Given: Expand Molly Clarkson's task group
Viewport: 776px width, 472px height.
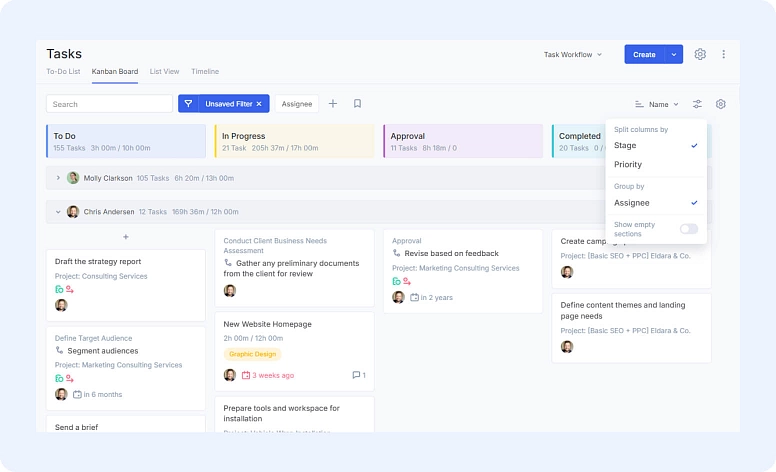Looking at the screenshot, I should click(58, 178).
